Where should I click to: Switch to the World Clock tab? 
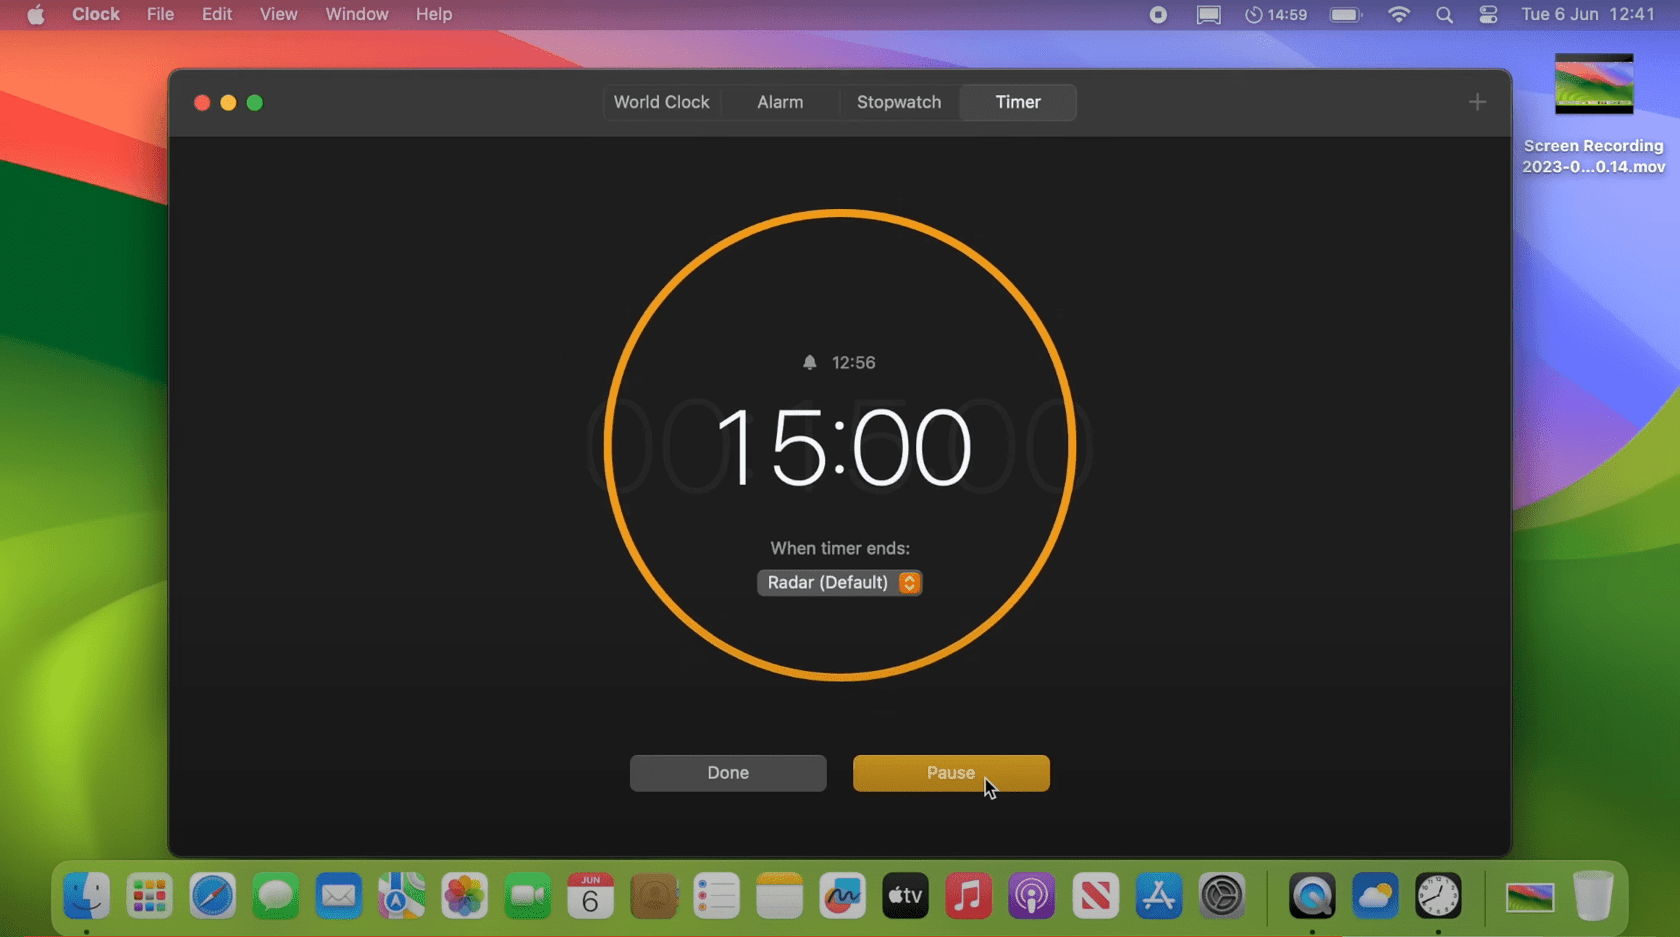[x=661, y=102]
